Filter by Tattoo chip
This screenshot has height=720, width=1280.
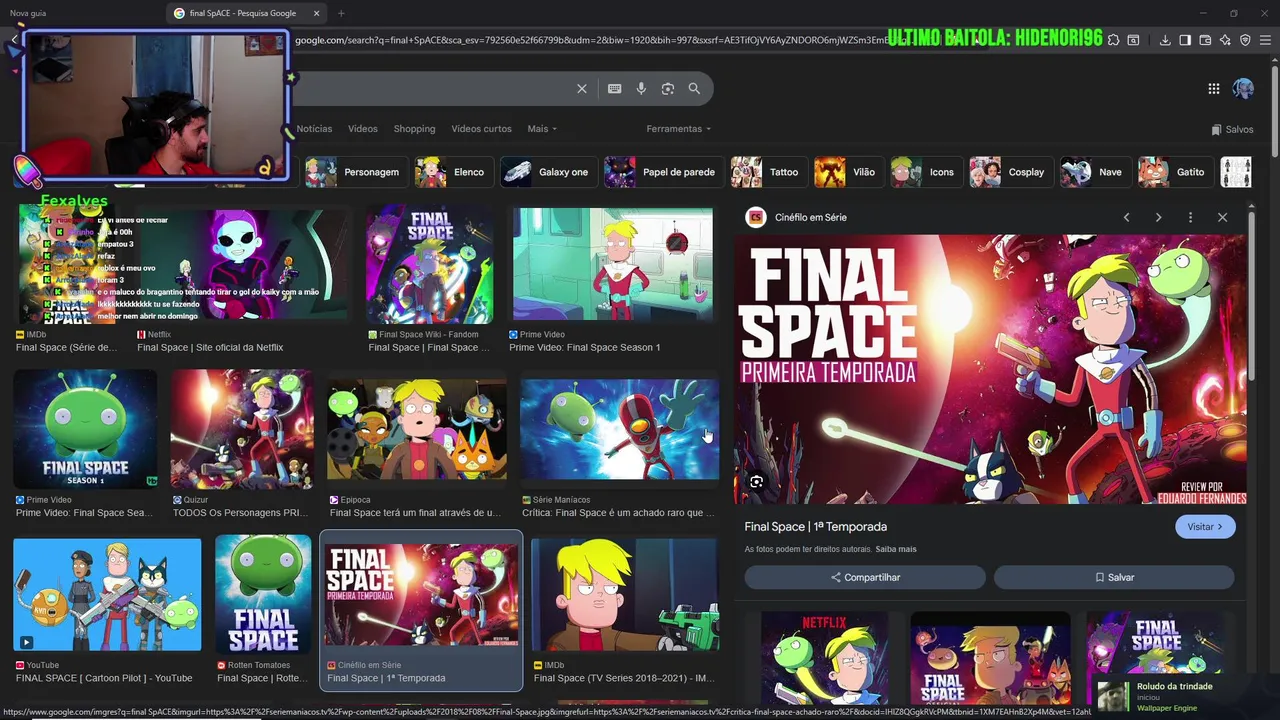[767, 172]
